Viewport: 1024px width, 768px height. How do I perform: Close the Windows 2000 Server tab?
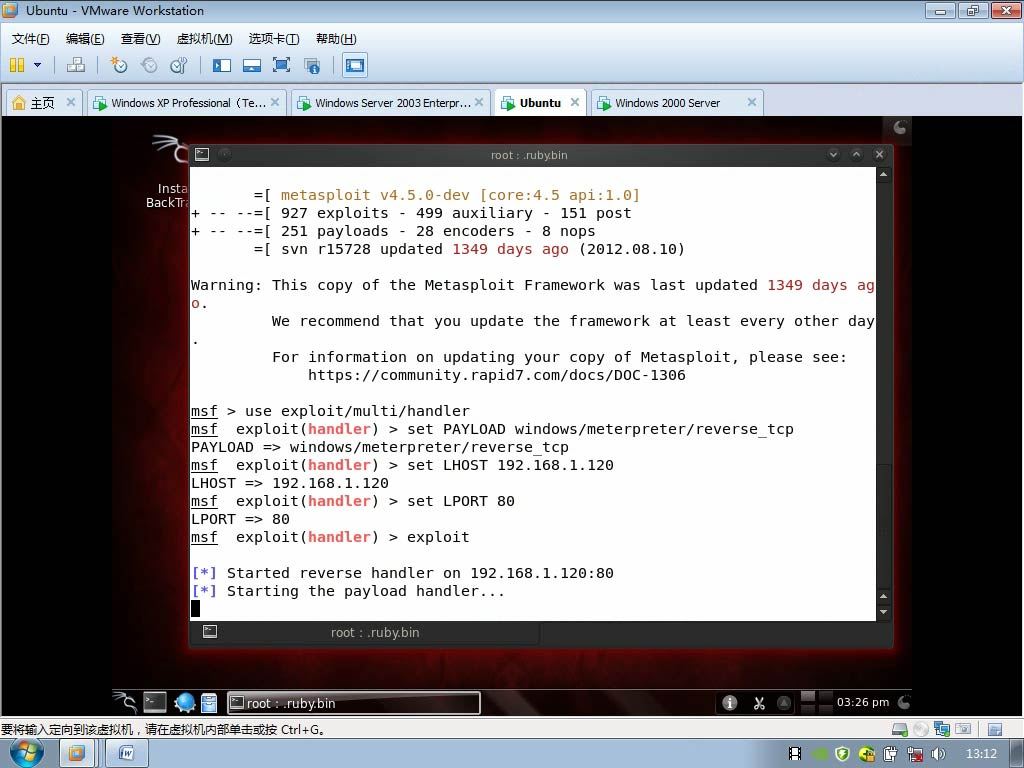coord(752,102)
